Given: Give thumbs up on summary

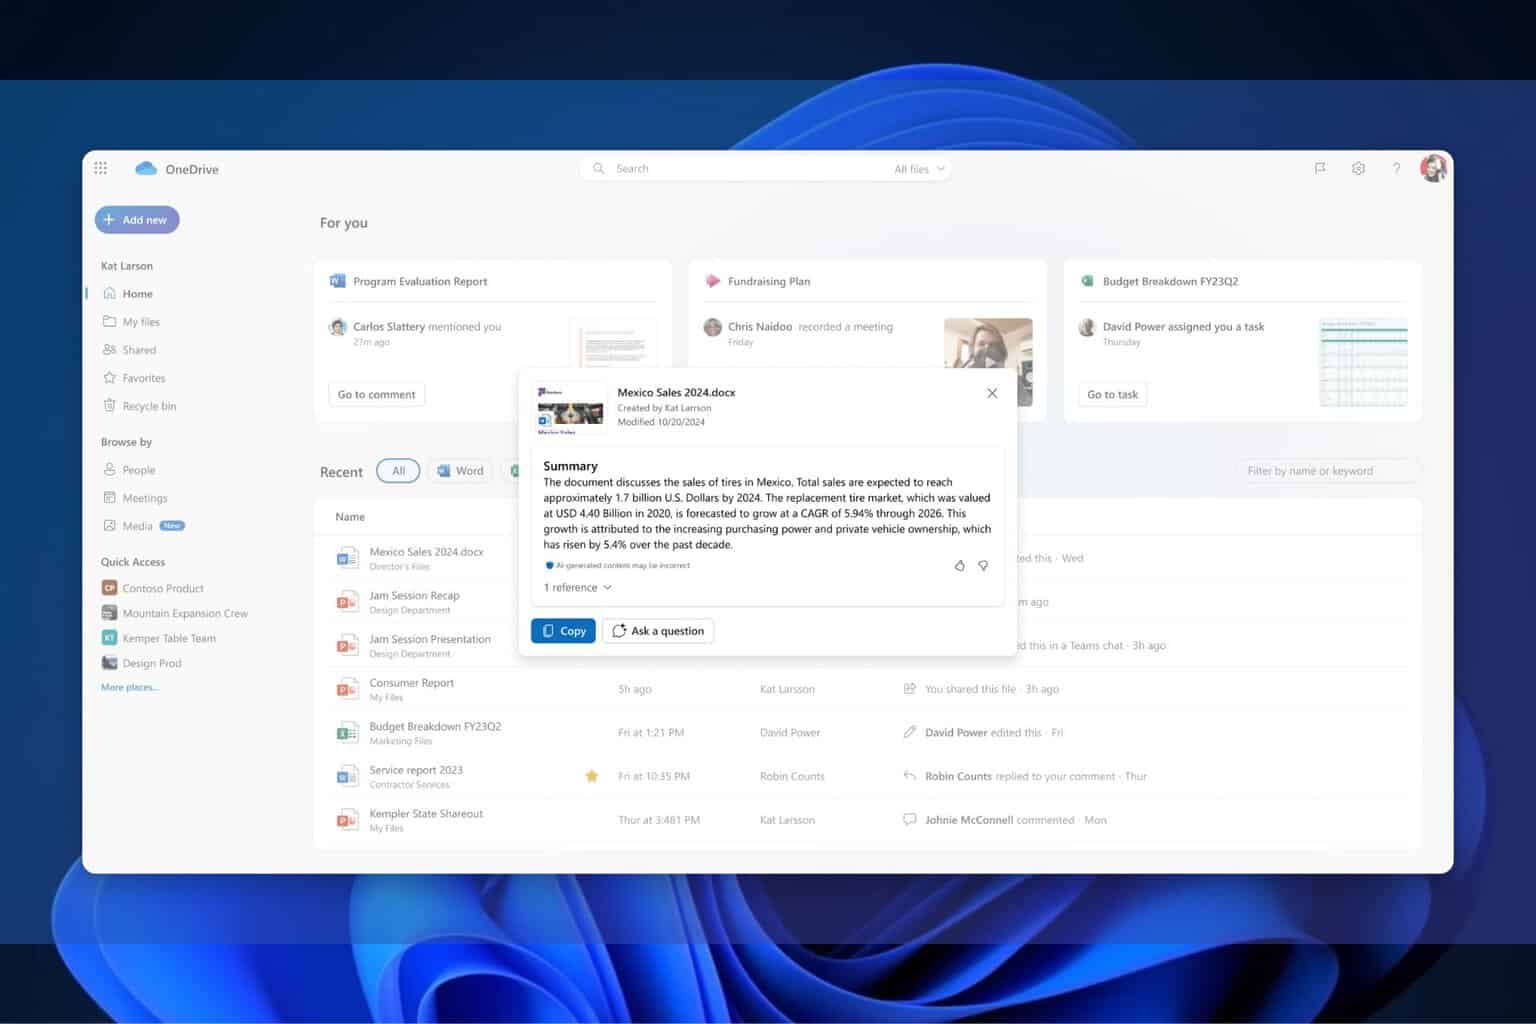Looking at the screenshot, I should tap(959, 565).
